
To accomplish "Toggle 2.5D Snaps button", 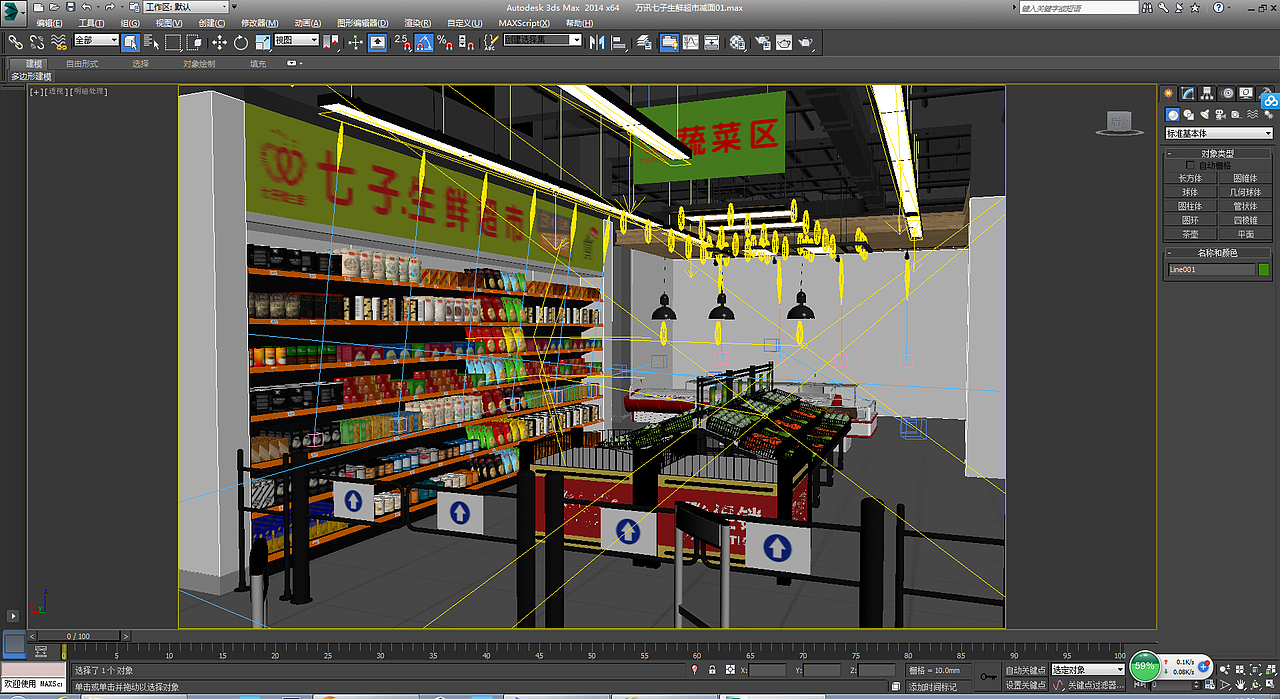I will click(402, 42).
